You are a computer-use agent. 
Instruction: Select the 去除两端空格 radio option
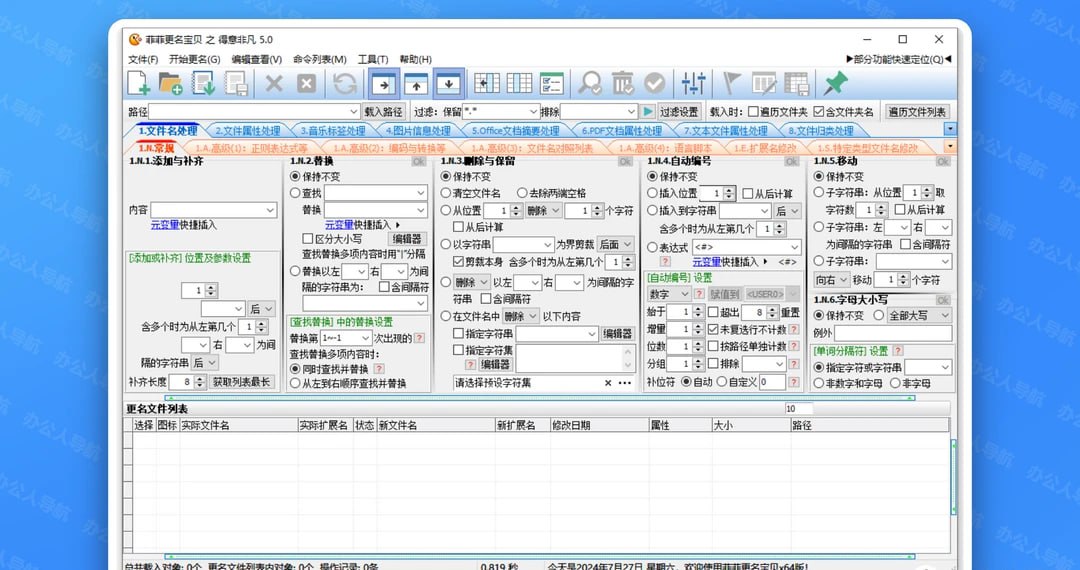[x=522, y=193]
